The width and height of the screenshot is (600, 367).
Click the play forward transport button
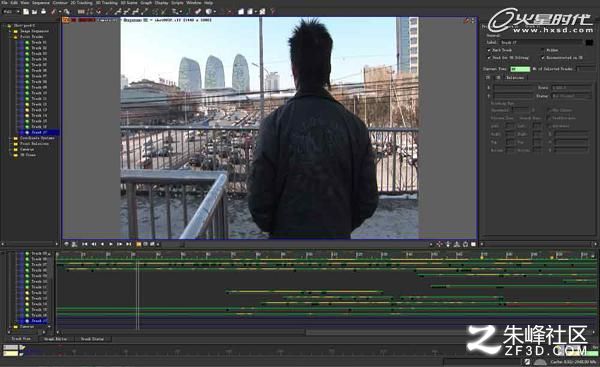coord(111,244)
